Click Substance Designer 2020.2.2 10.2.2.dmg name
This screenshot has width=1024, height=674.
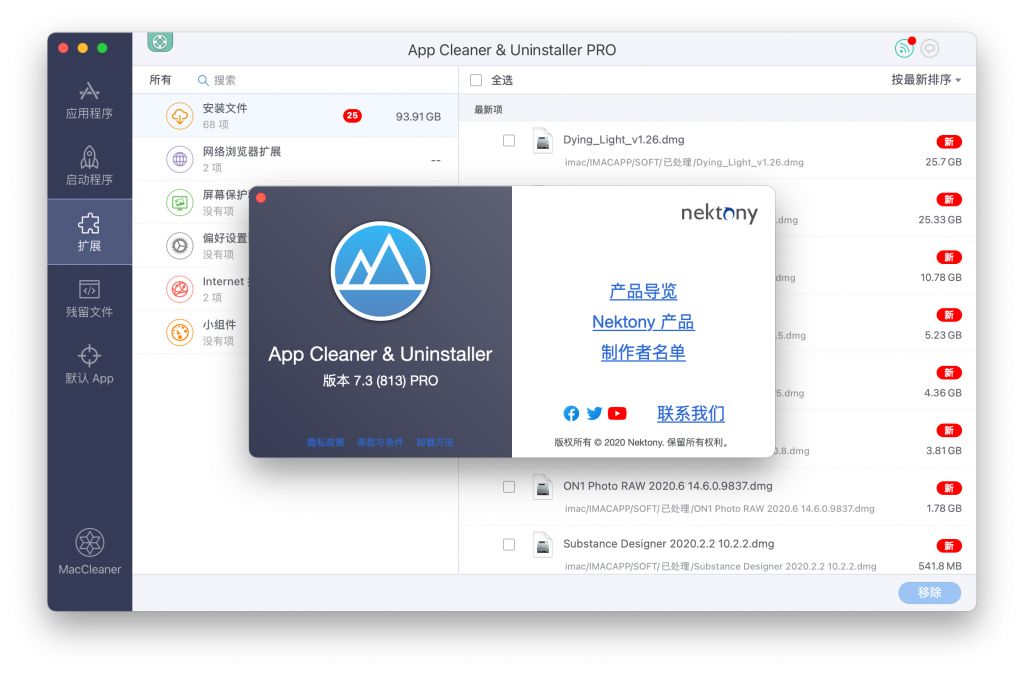[x=669, y=543]
